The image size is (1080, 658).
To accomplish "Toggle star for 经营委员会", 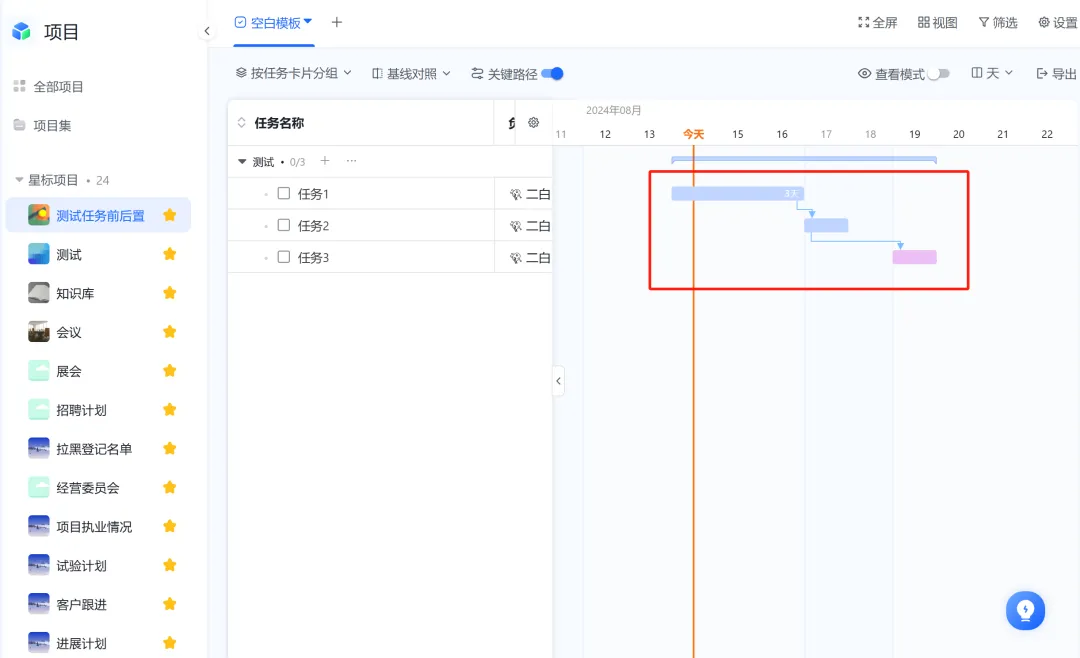I will [169, 488].
